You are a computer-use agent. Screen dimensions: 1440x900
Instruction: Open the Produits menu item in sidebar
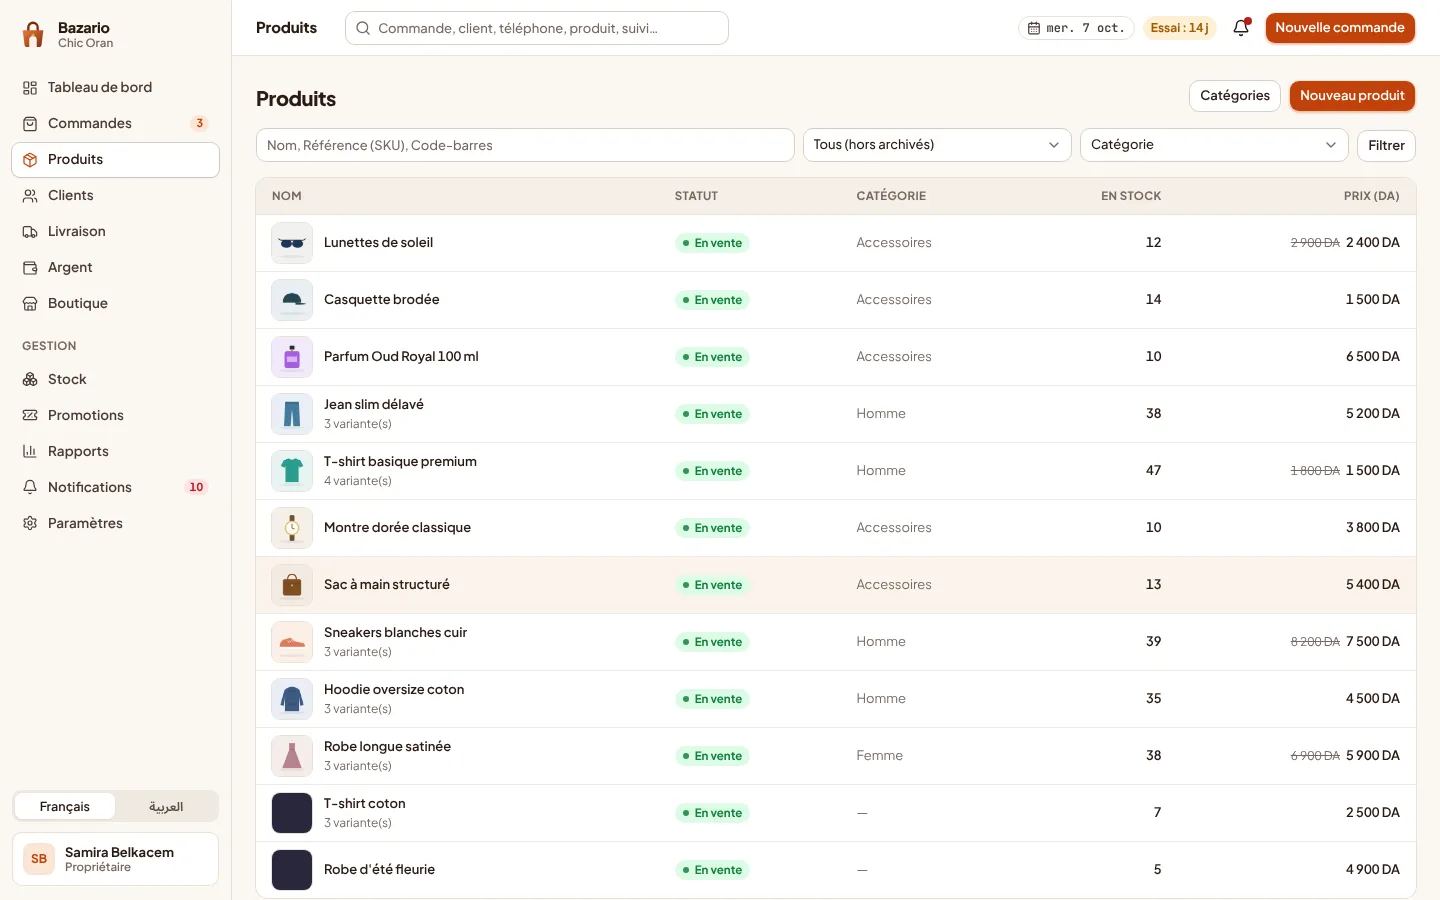point(115,160)
